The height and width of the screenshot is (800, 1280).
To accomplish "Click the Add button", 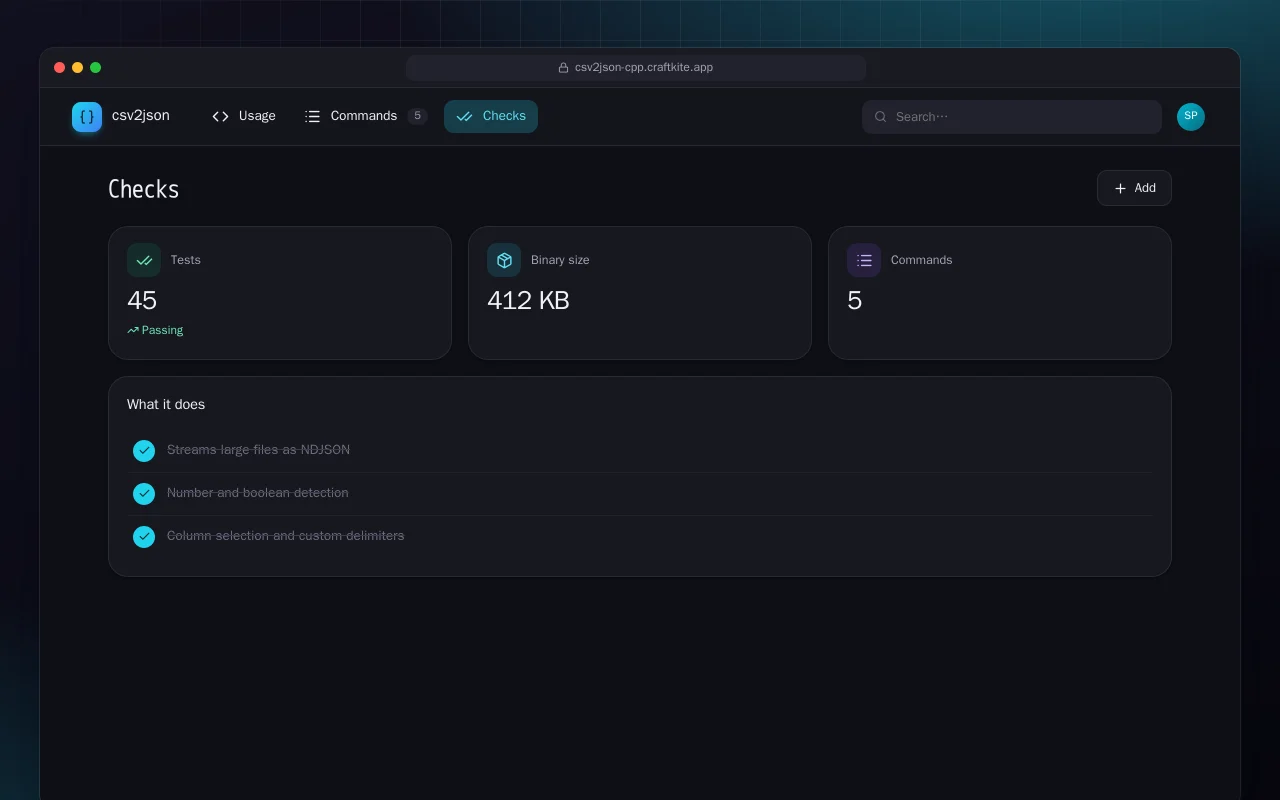I will coord(1134,188).
